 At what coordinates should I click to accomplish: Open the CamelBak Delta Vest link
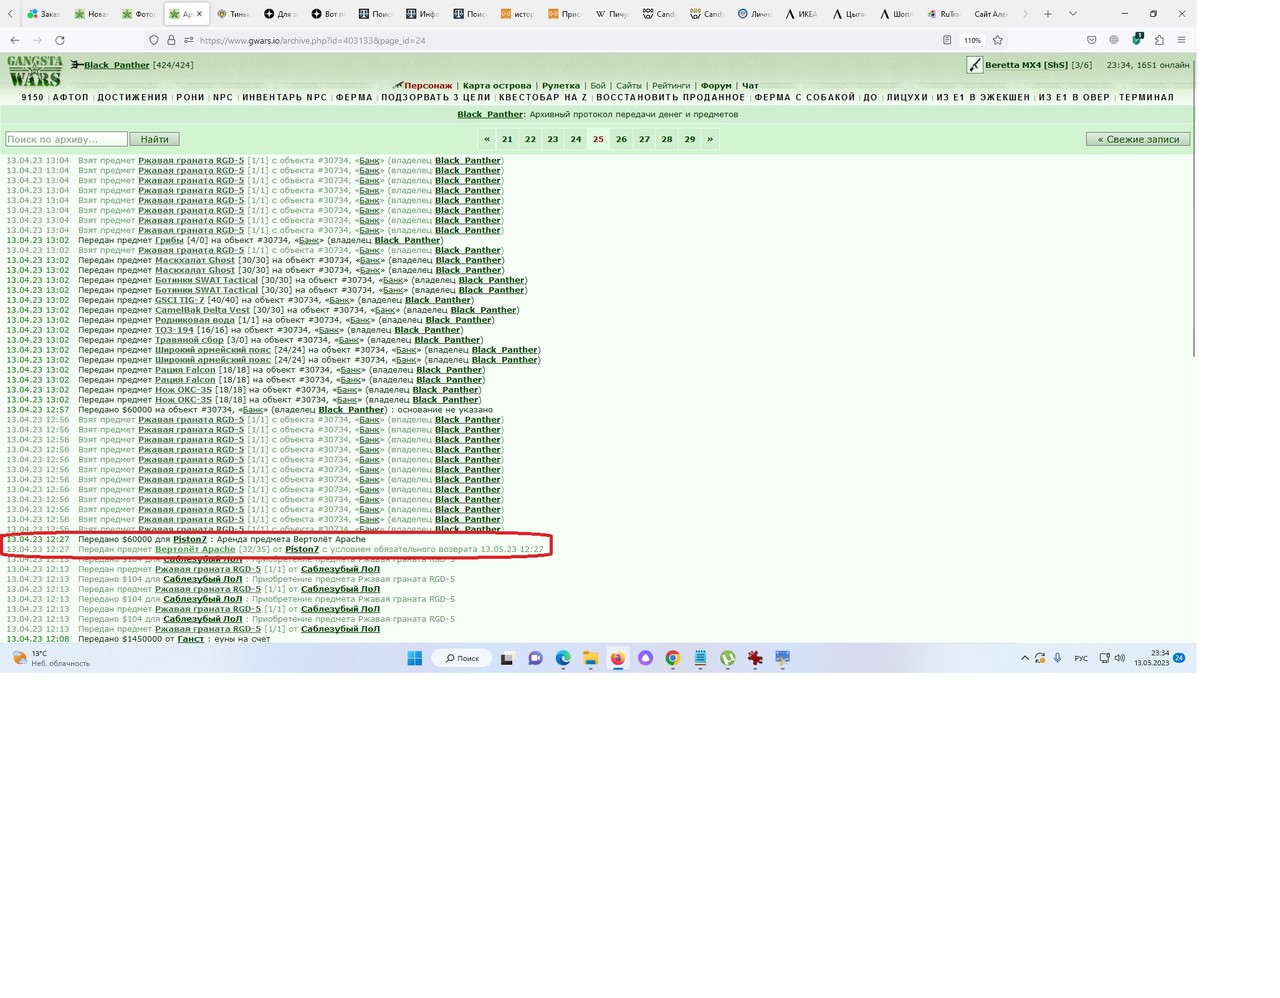pyautogui.click(x=202, y=310)
